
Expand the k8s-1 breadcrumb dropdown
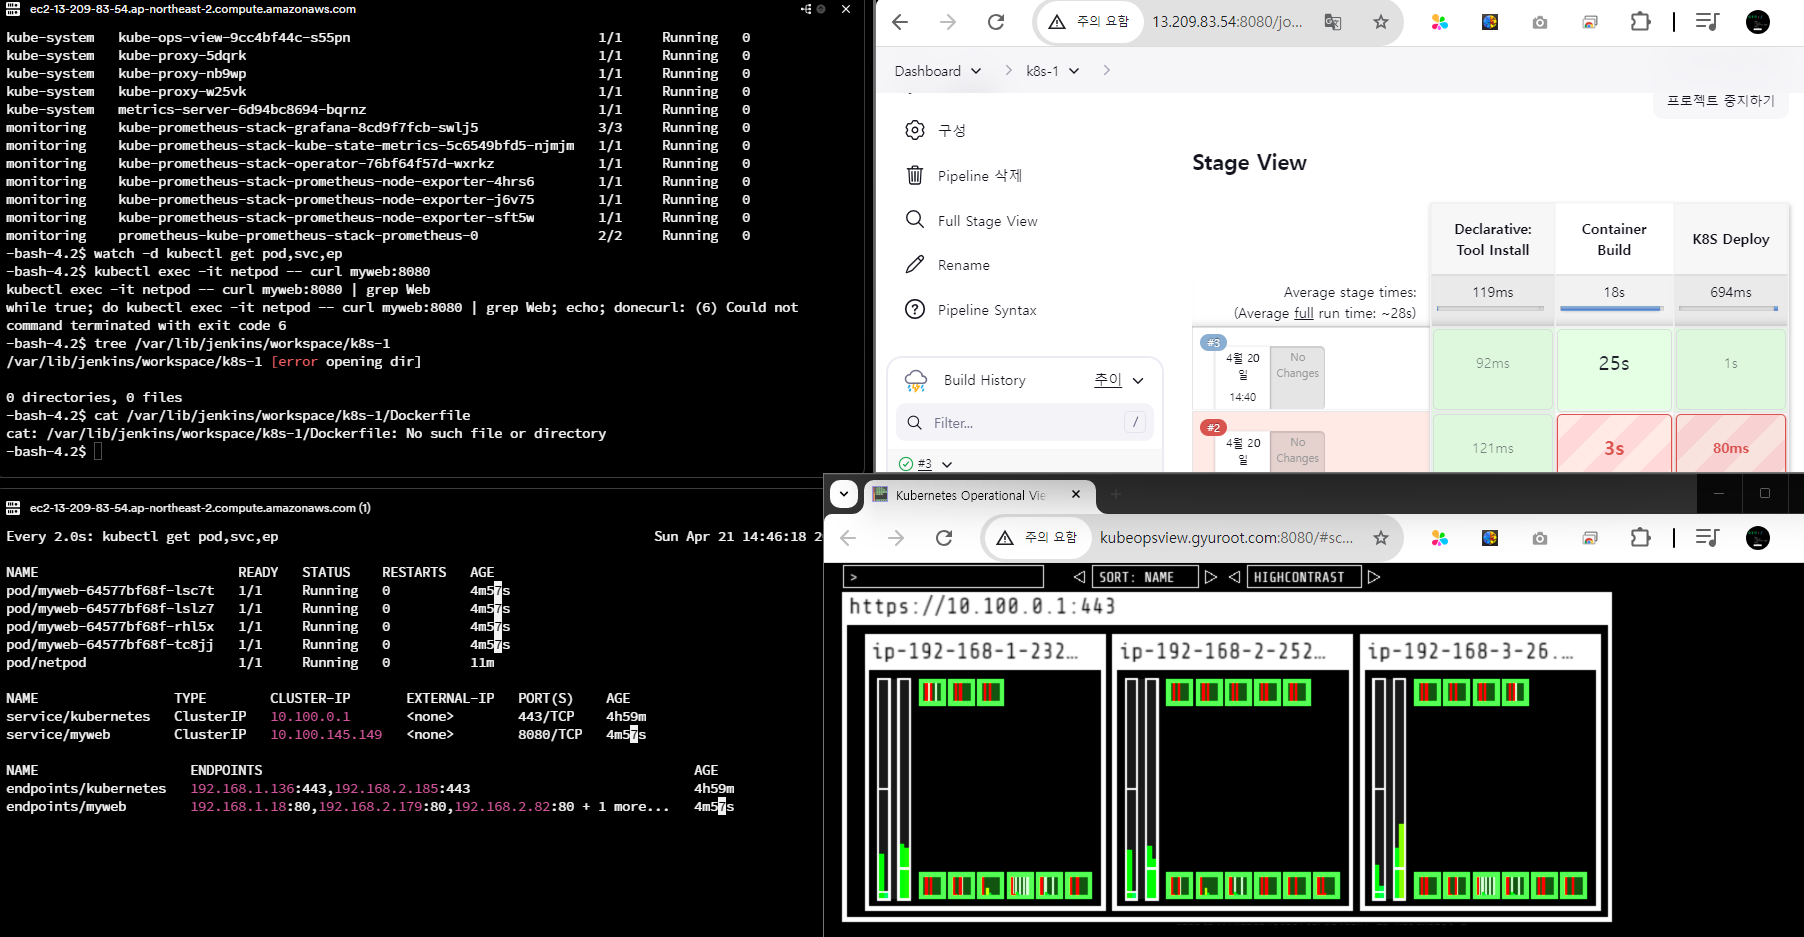1074,71
